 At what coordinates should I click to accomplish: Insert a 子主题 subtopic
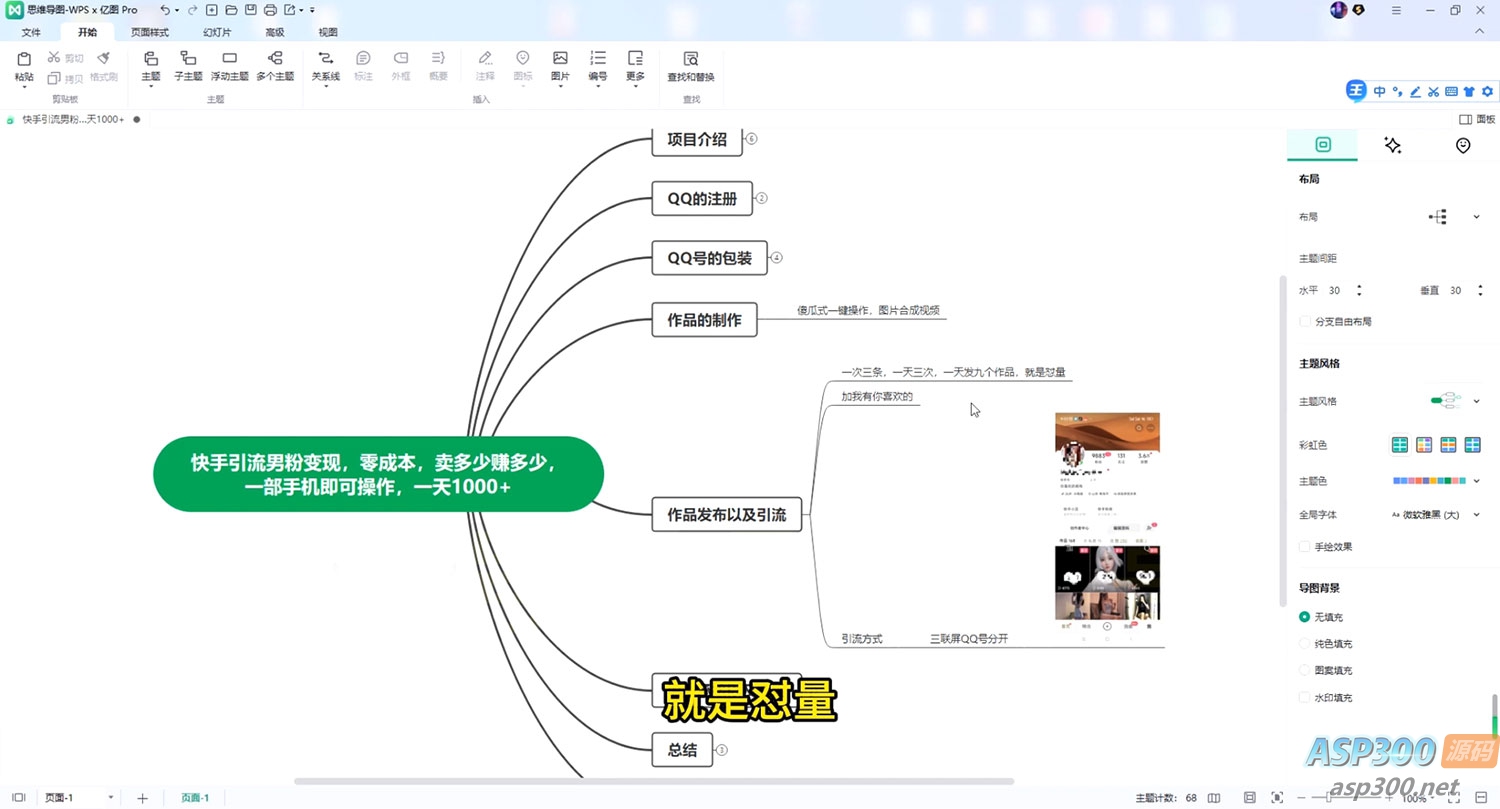[x=188, y=66]
